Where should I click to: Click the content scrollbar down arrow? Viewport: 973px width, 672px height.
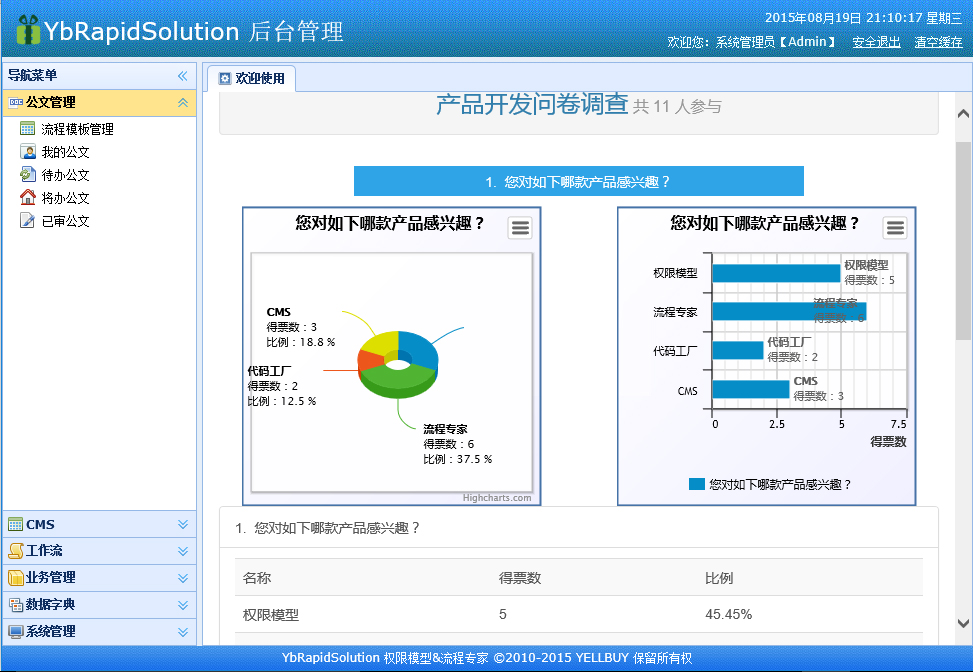click(x=963, y=623)
